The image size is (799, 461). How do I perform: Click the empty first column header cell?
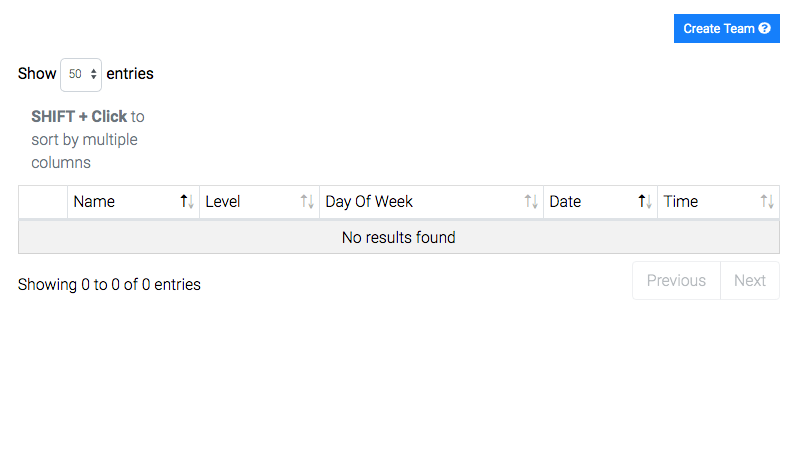(43, 202)
